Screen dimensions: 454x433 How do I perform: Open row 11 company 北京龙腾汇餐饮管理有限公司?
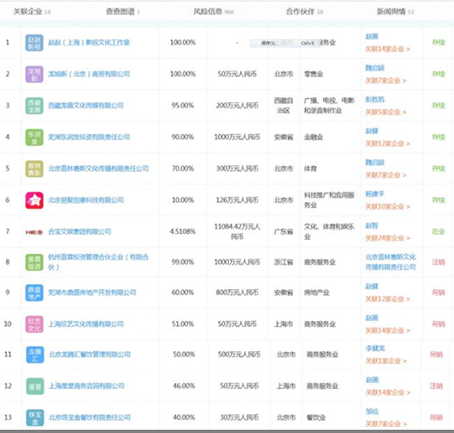click(x=90, y=354)
